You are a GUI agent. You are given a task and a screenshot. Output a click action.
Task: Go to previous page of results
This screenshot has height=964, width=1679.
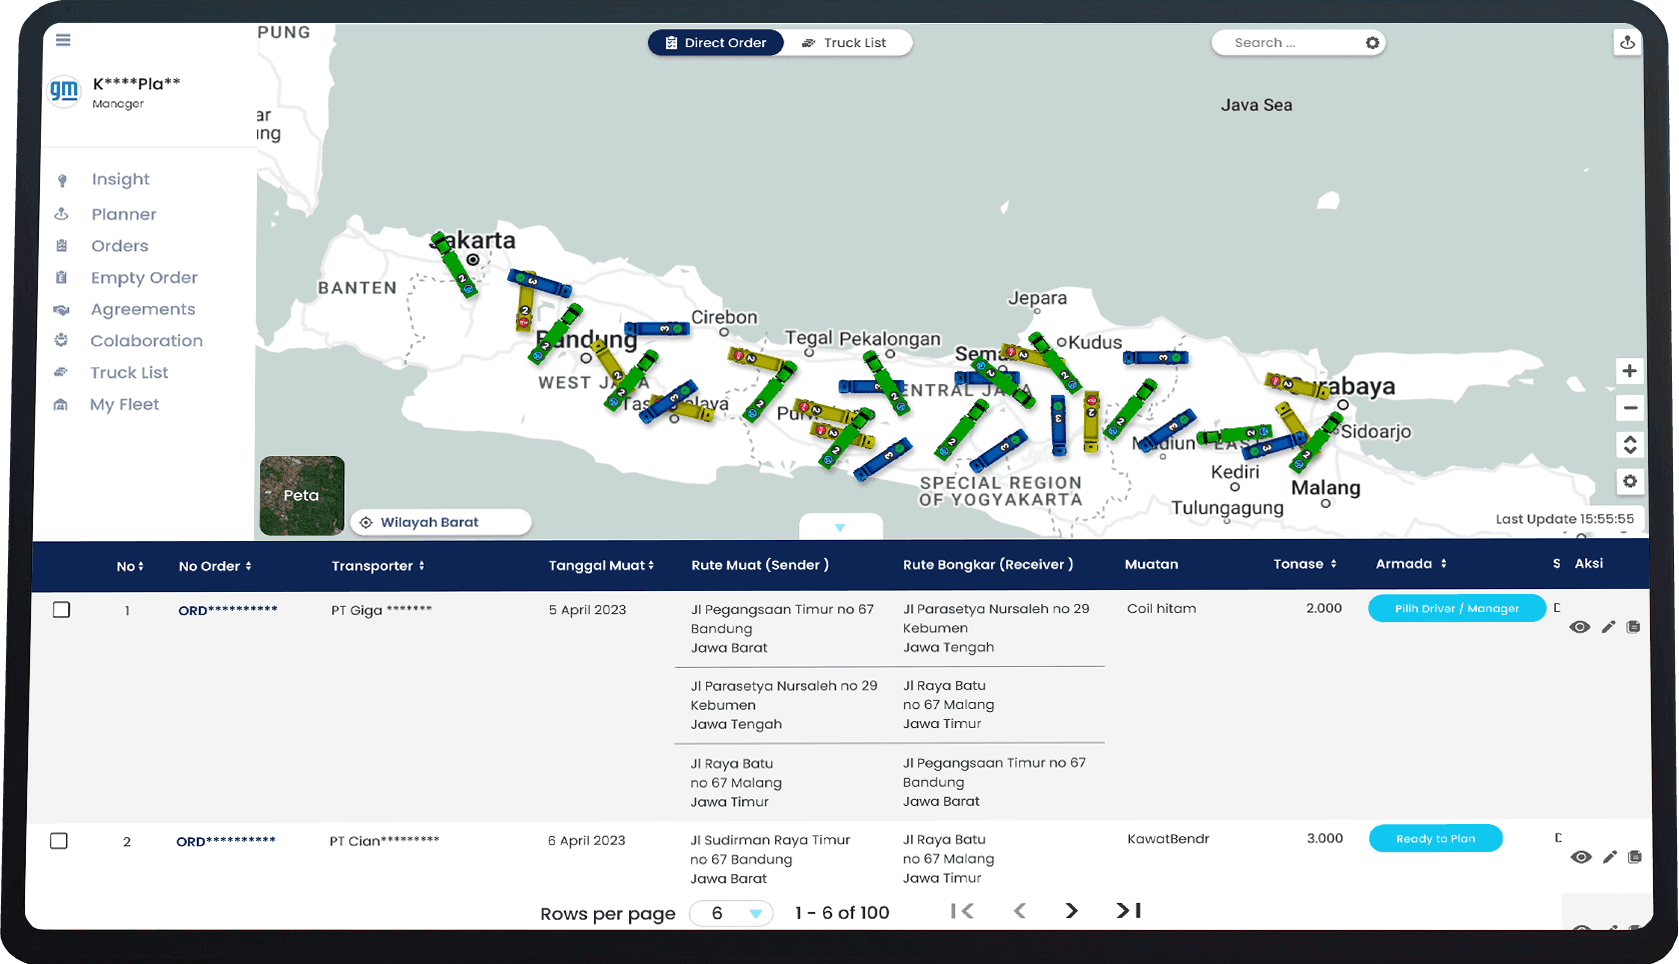(x=1019, y=911)
